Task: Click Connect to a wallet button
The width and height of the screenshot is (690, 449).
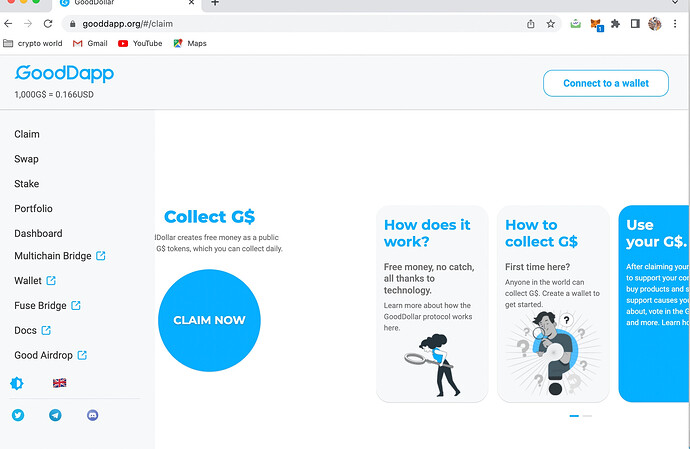Action: click(x=606, y=83)
